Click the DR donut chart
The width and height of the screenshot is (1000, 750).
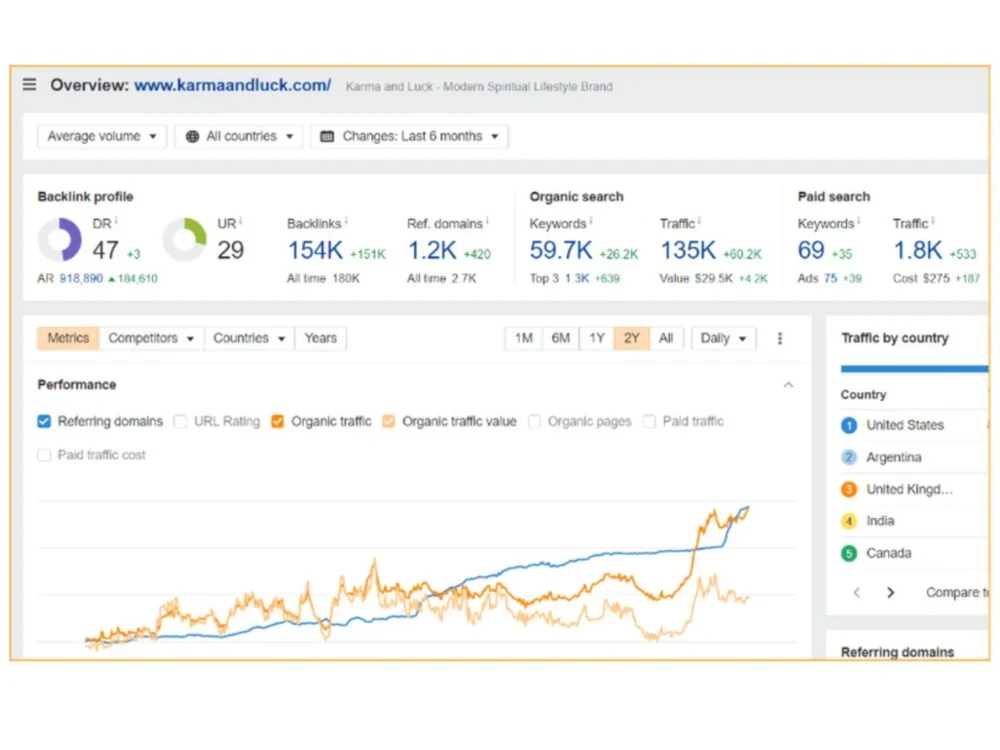click(60, 240)
